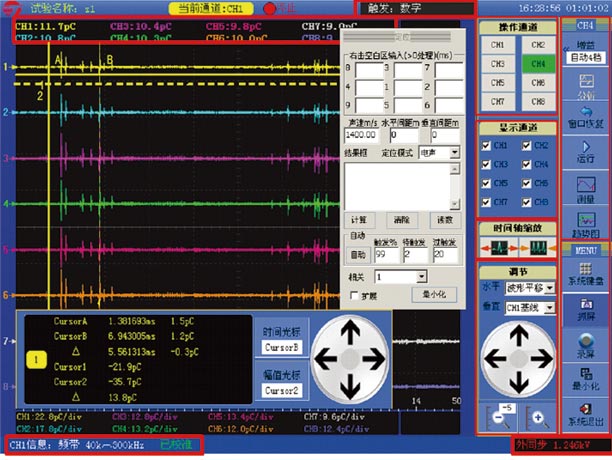
Task: Toggle CH6 display channel checkbox
Action: (x=524, y=183)
